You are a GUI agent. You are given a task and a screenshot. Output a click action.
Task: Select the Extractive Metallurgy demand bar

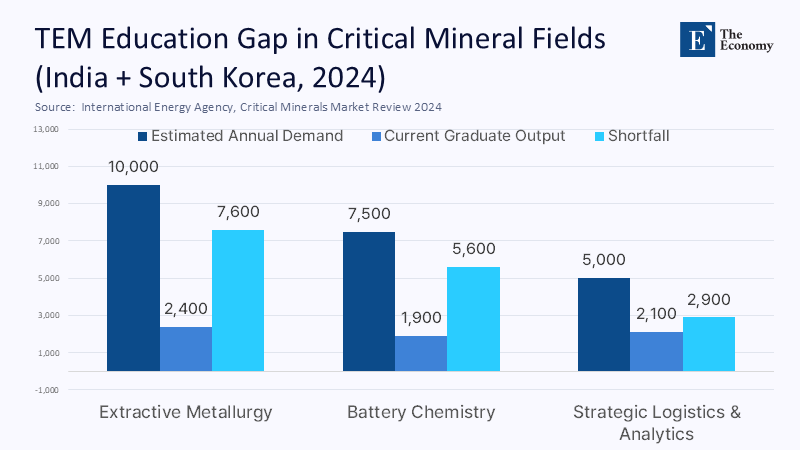[x=133, y=278]
